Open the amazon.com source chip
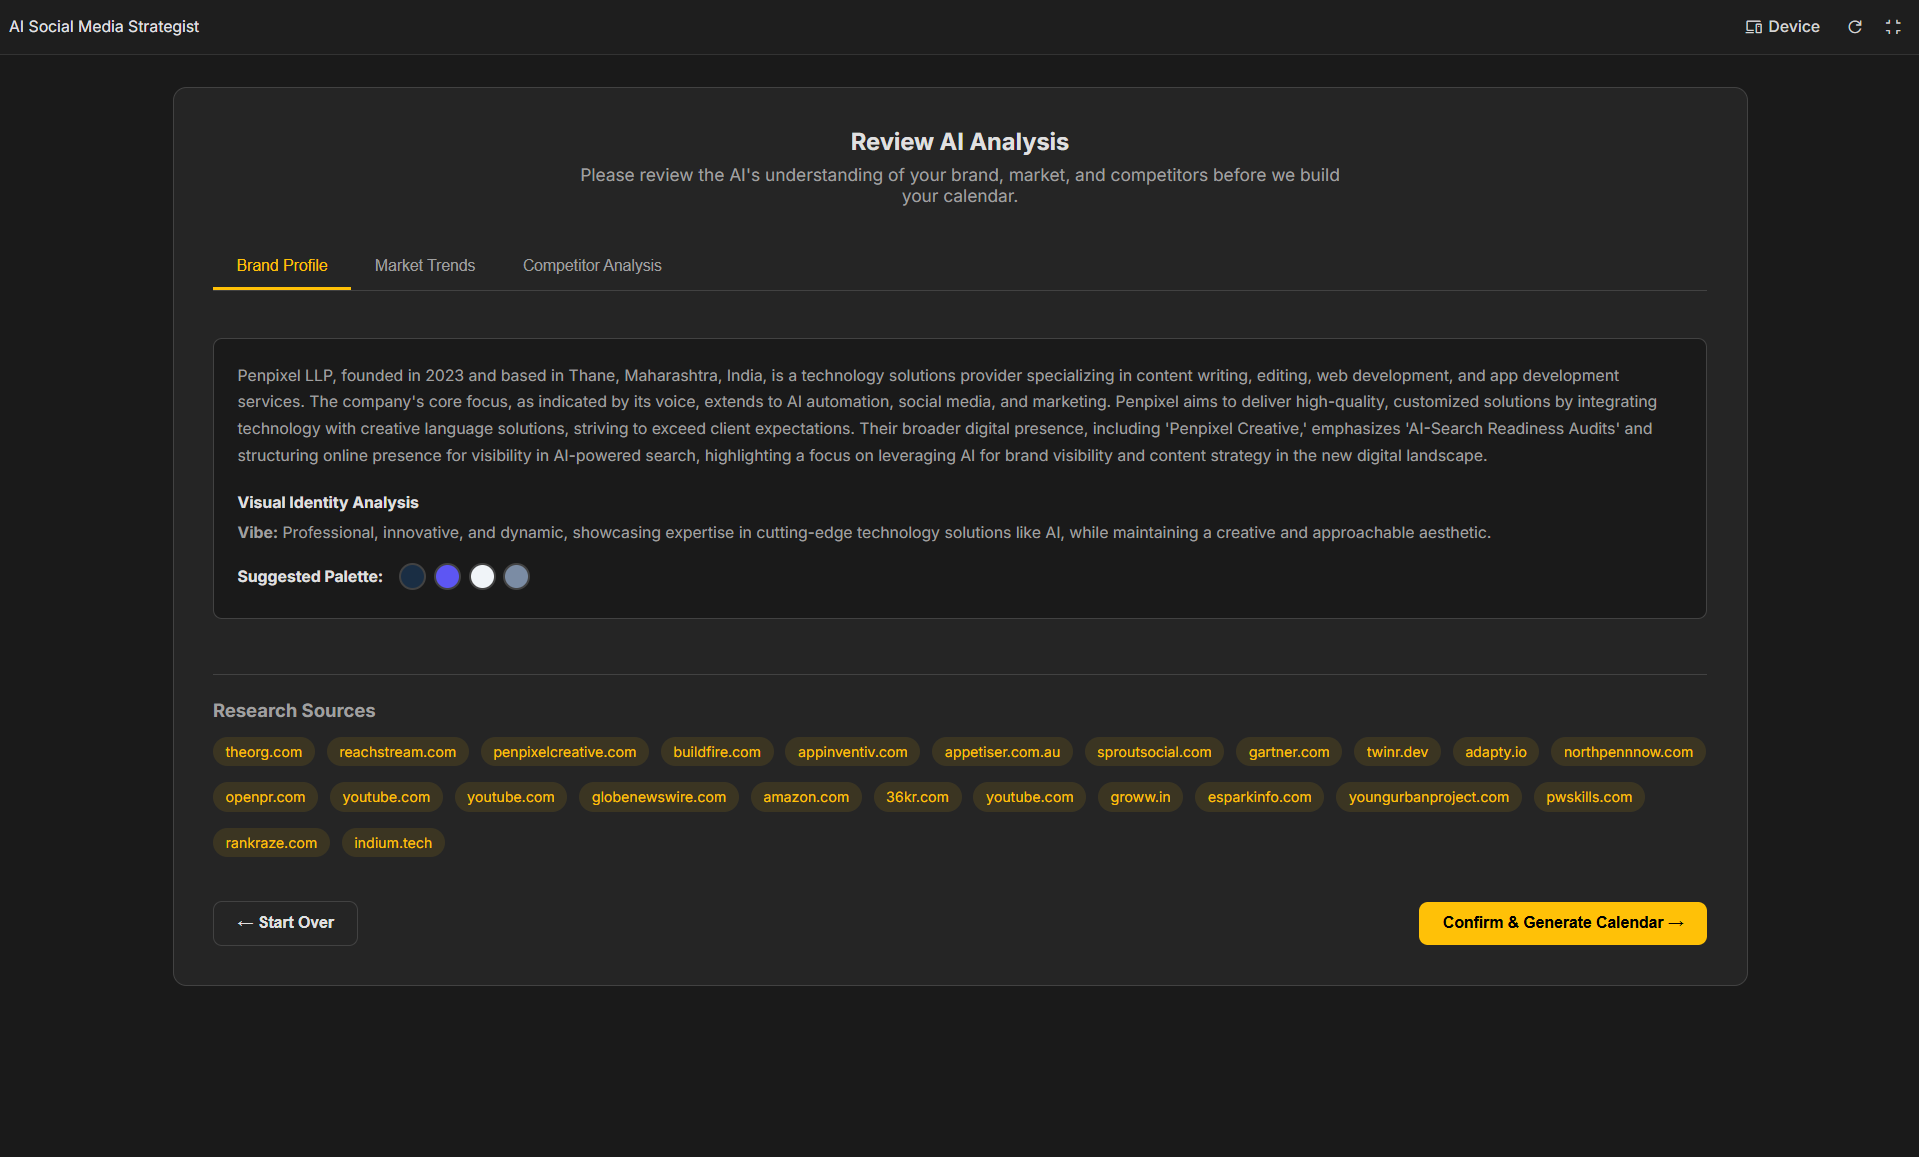This screenshot has width=1919, height=1157. click(806, 797)
